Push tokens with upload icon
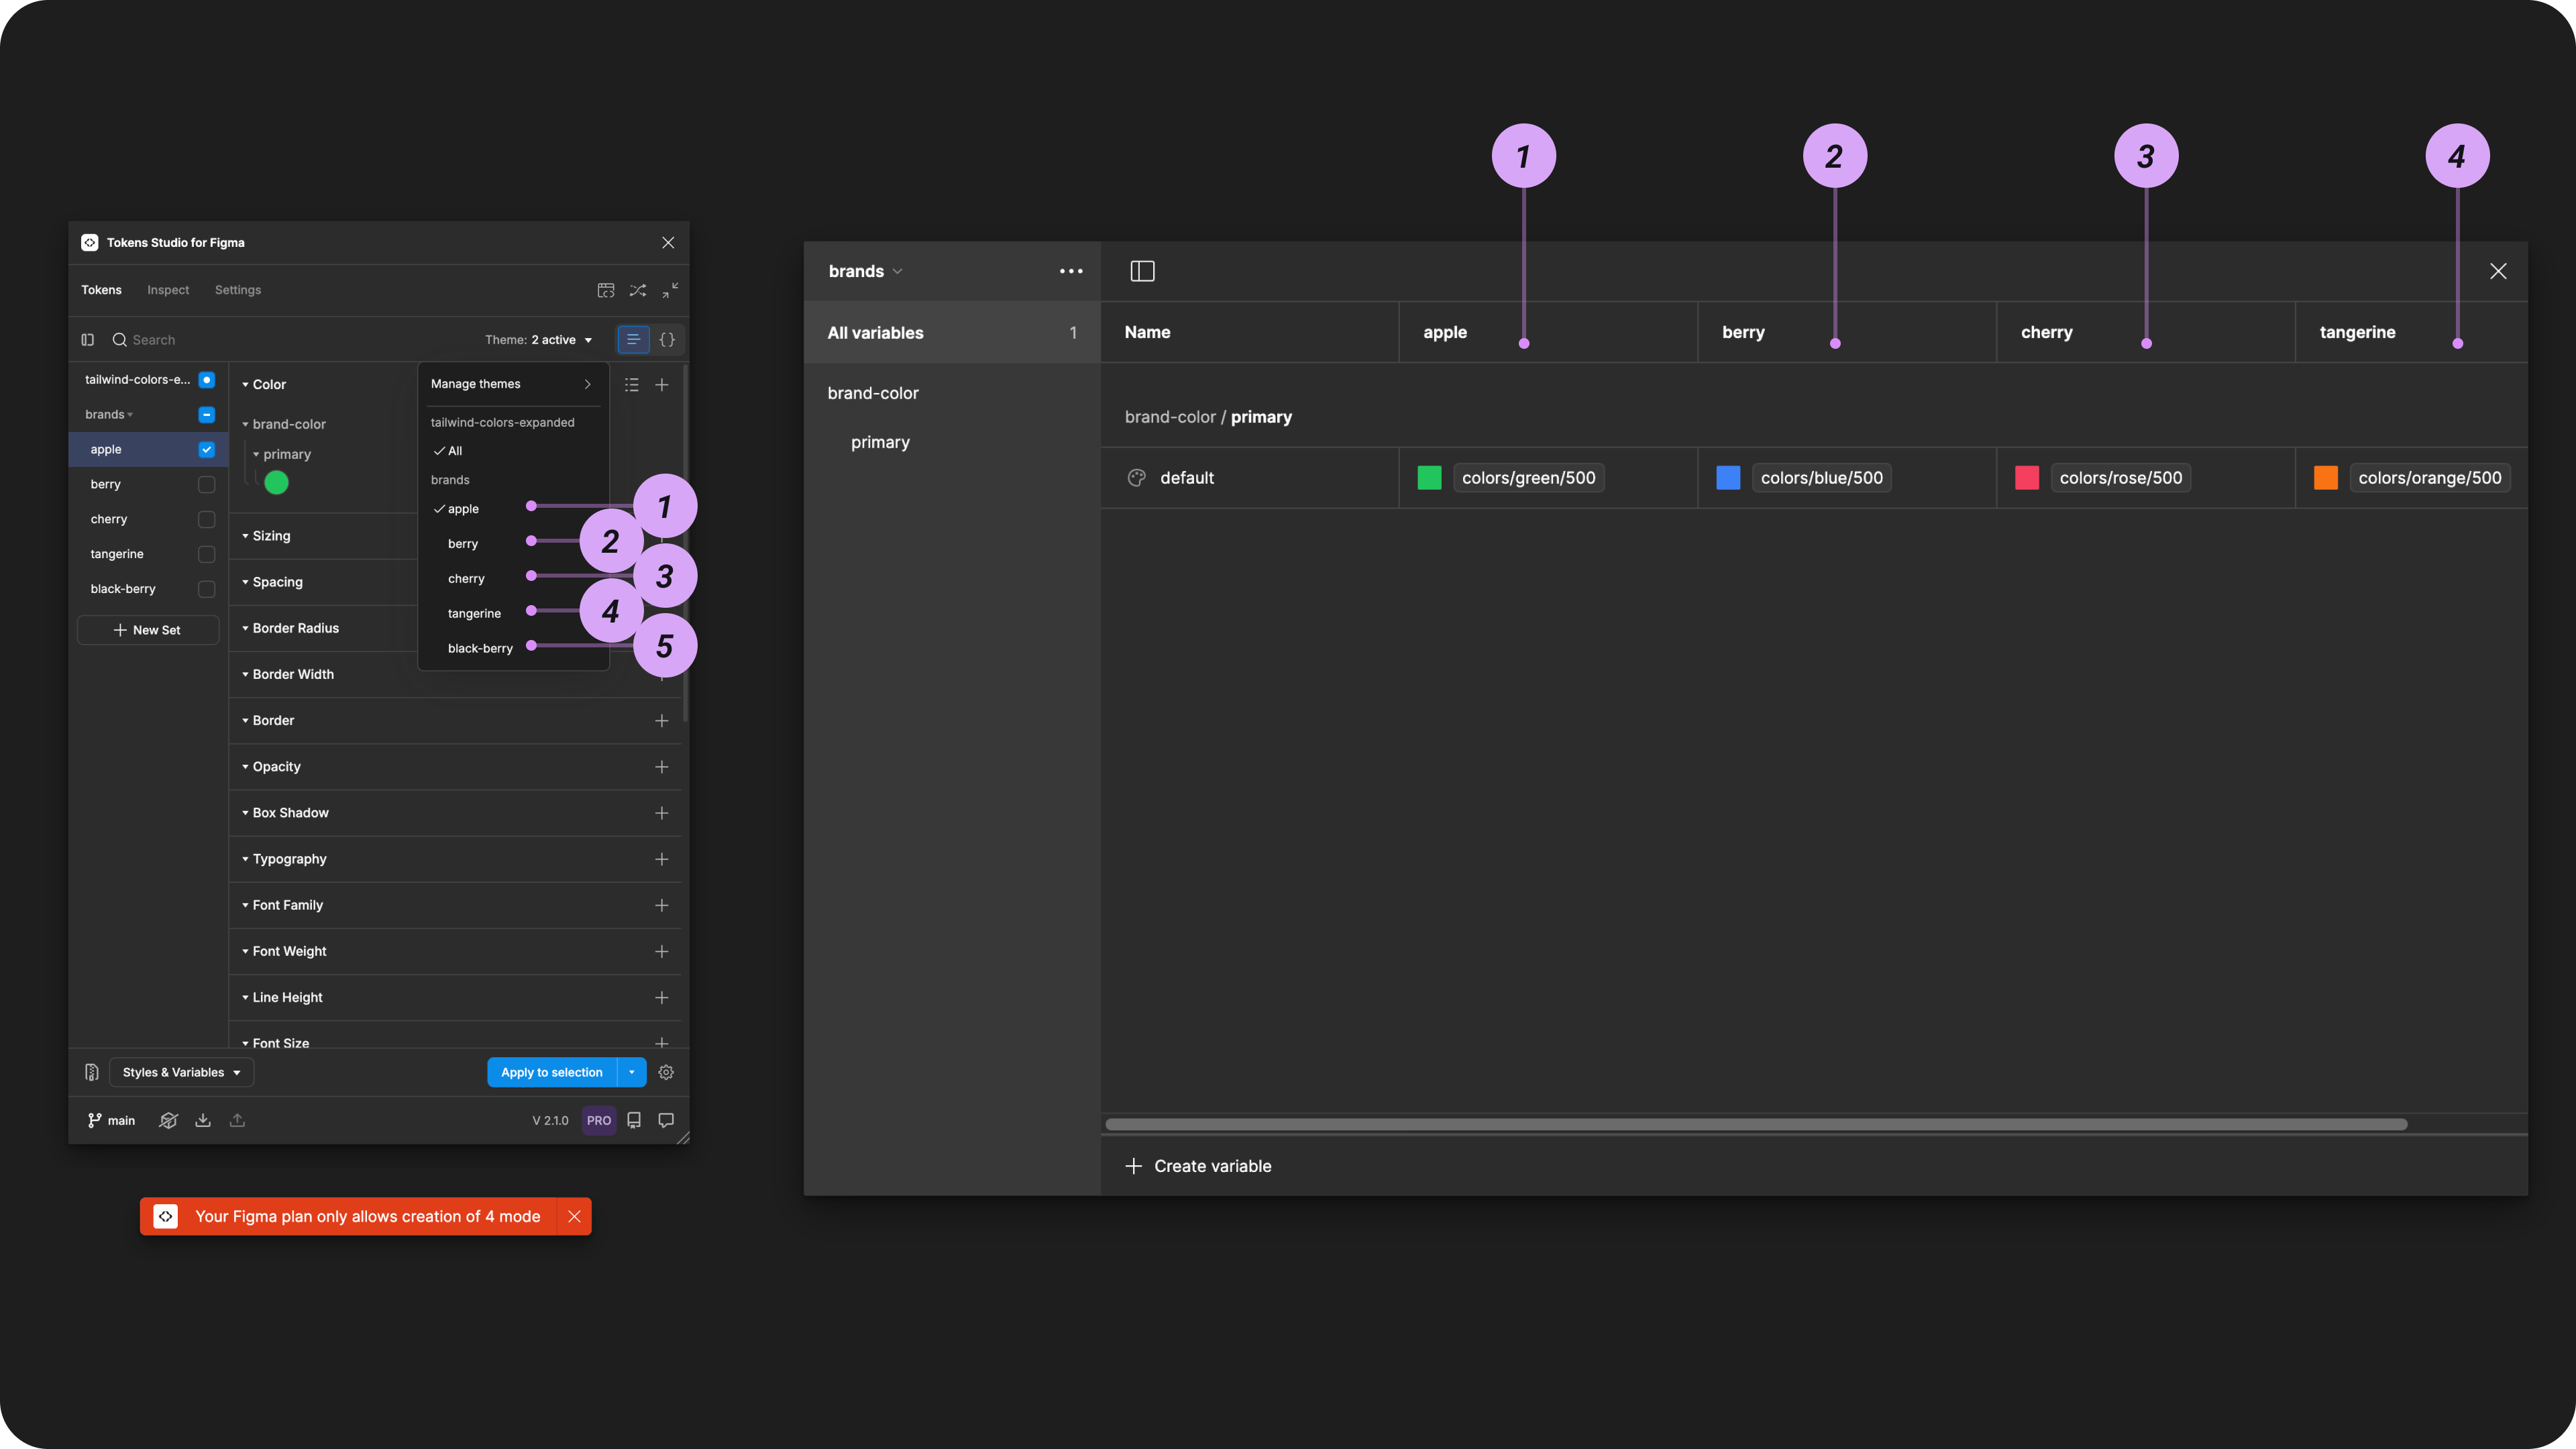 pyautogui.click(x=237, y=1120)
